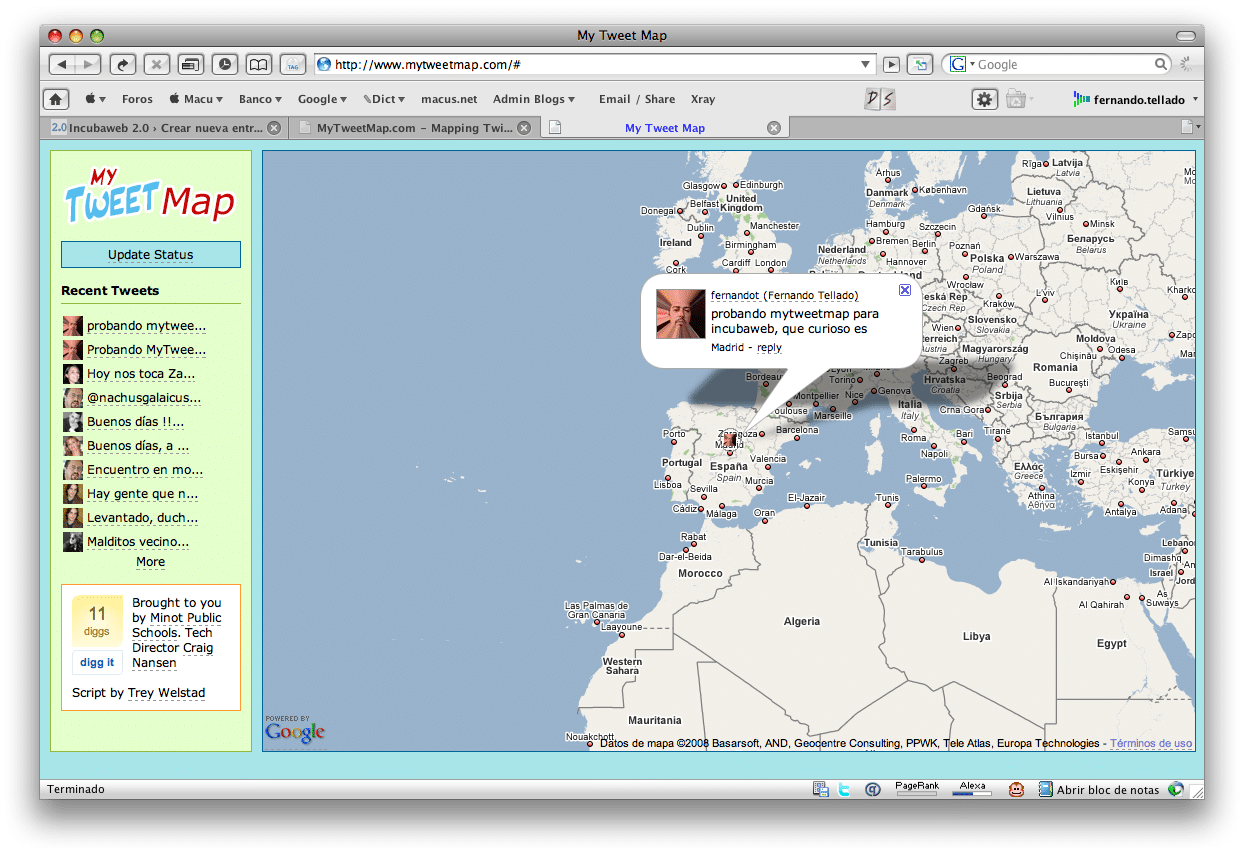The width and height of the screenshot is (1244, 854).
Task: Click the Greasemonkey monkey face icon
Action: click(x=1016, y=789)
